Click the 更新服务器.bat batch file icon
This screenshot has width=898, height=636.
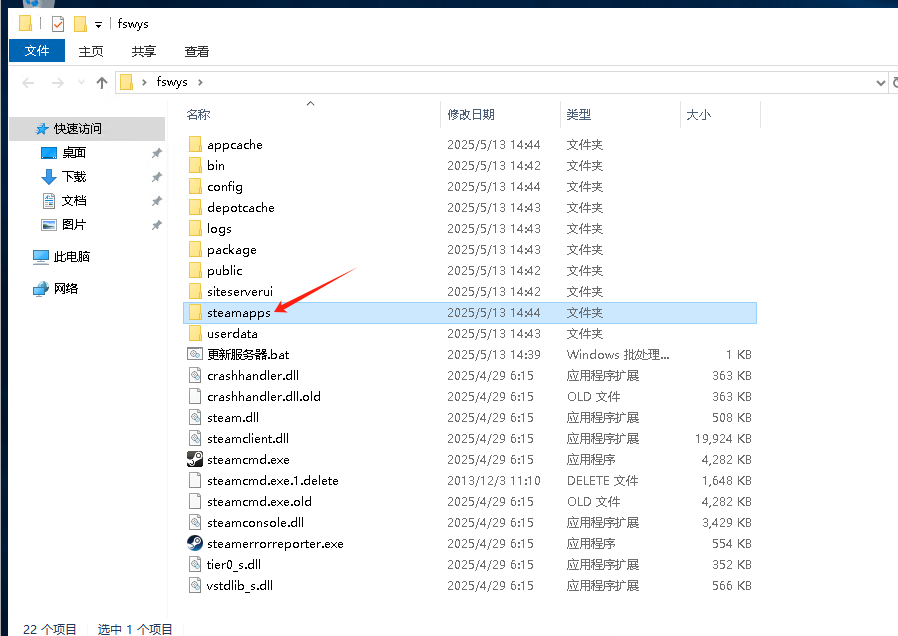coord(195,354)
